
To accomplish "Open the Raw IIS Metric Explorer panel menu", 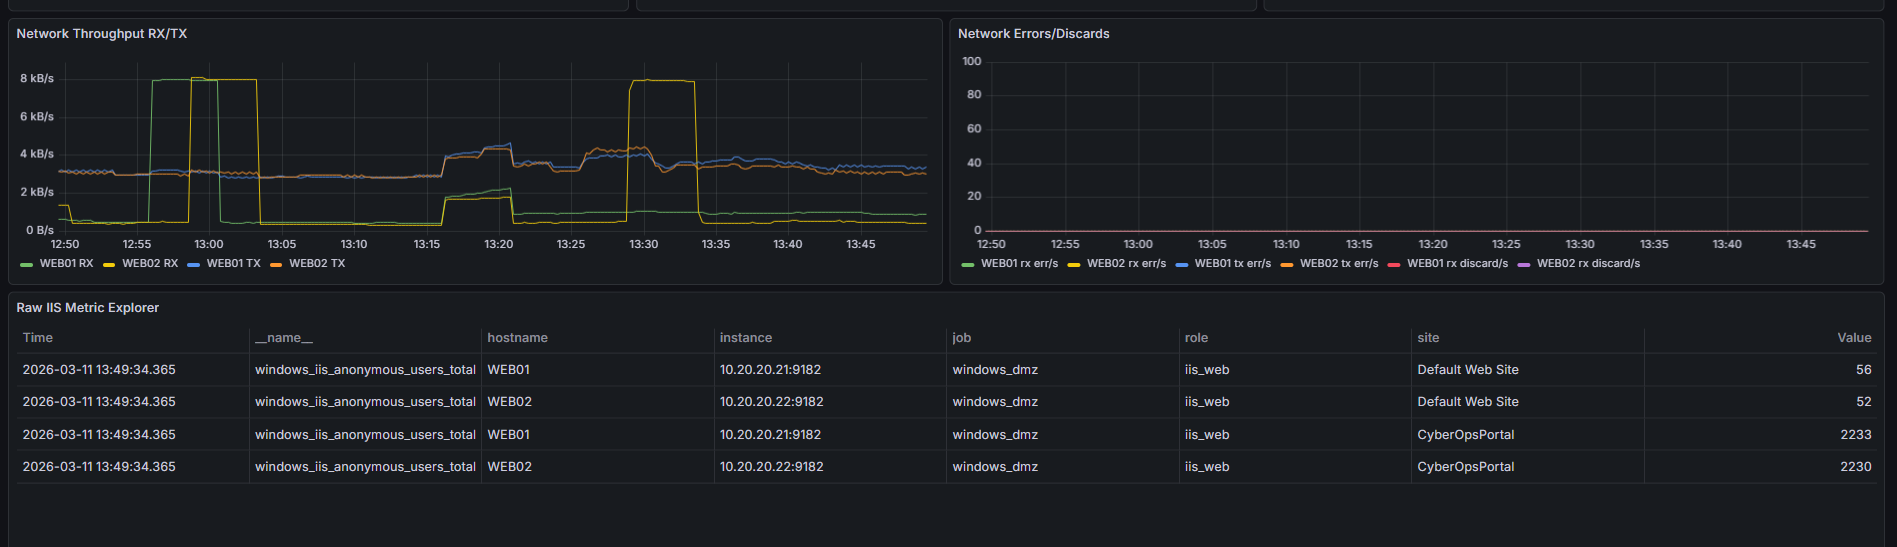I will 88,308.
